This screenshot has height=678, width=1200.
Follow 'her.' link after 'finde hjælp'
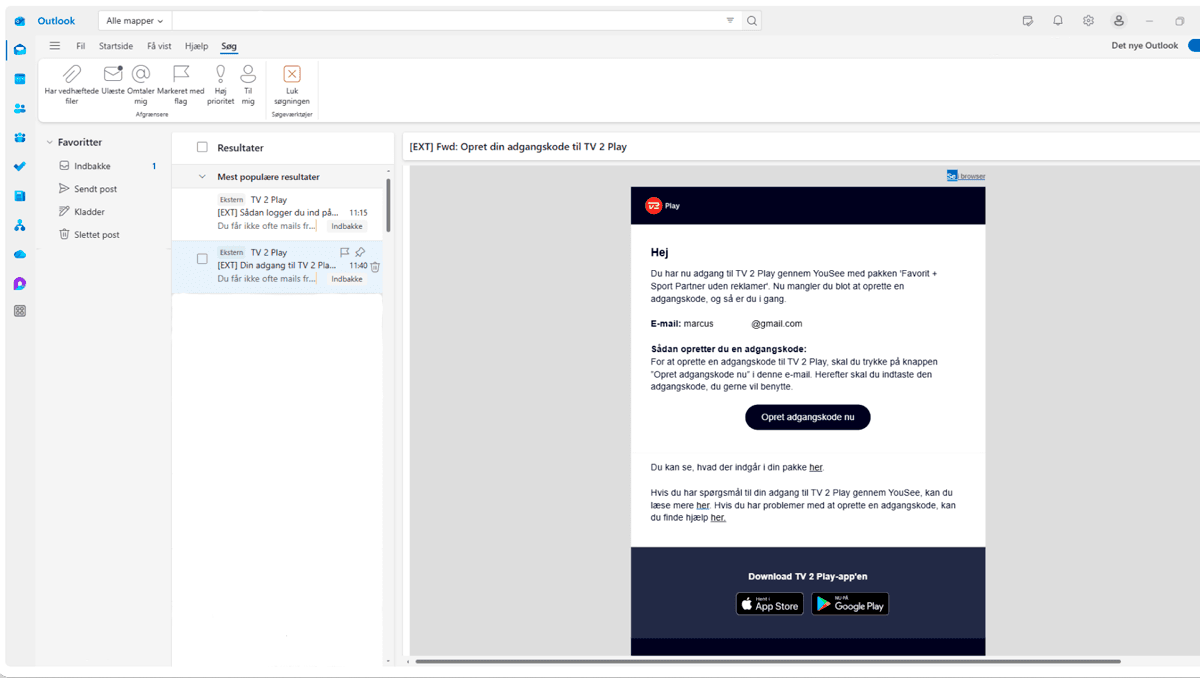718,517
